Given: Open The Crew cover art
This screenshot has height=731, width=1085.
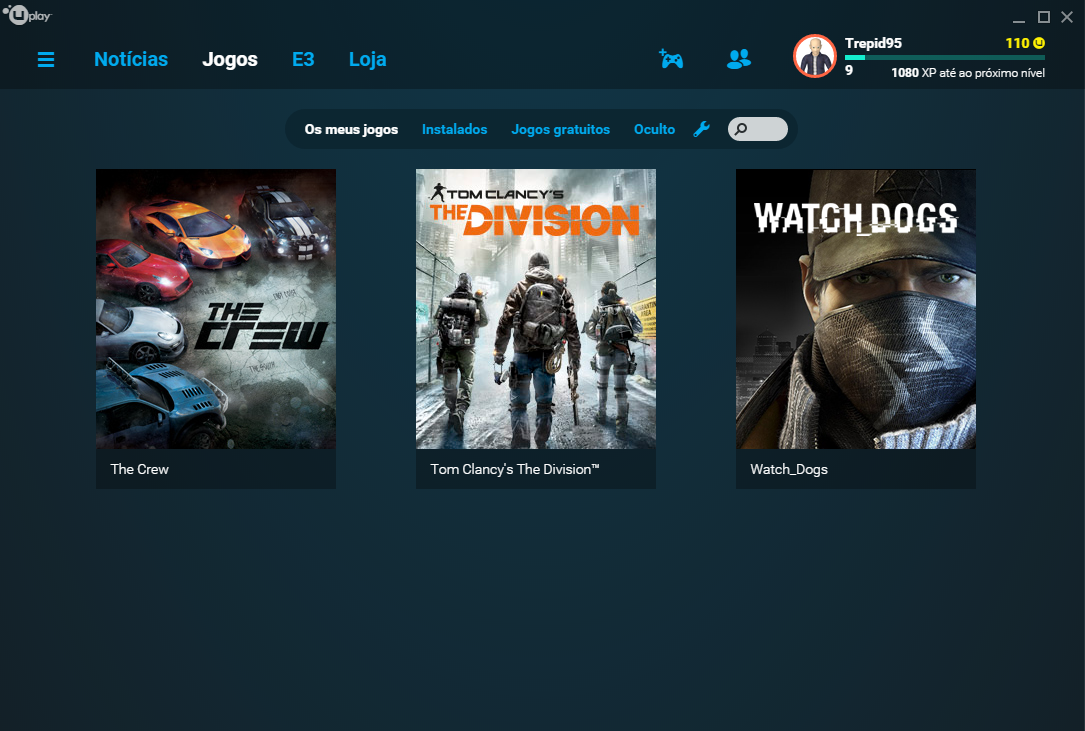Looking at the screenshot, I should [216, 309].
